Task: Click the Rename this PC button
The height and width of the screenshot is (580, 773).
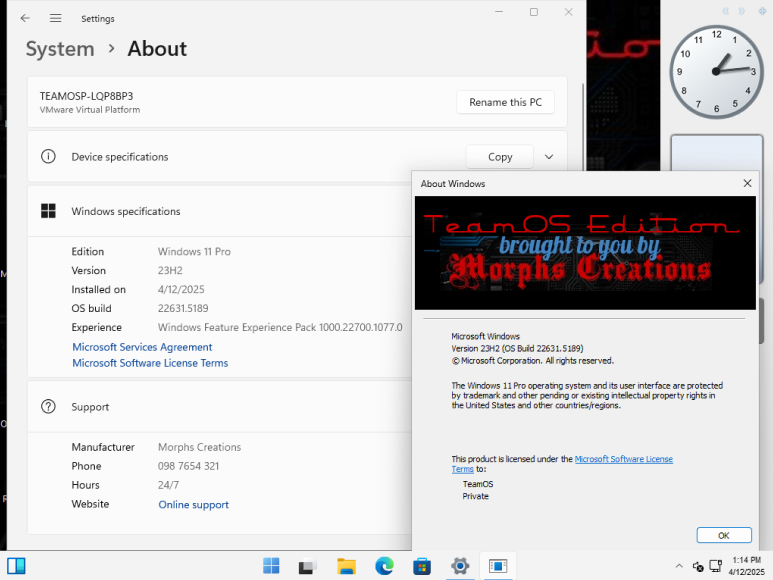Action: tap(505, 102)
